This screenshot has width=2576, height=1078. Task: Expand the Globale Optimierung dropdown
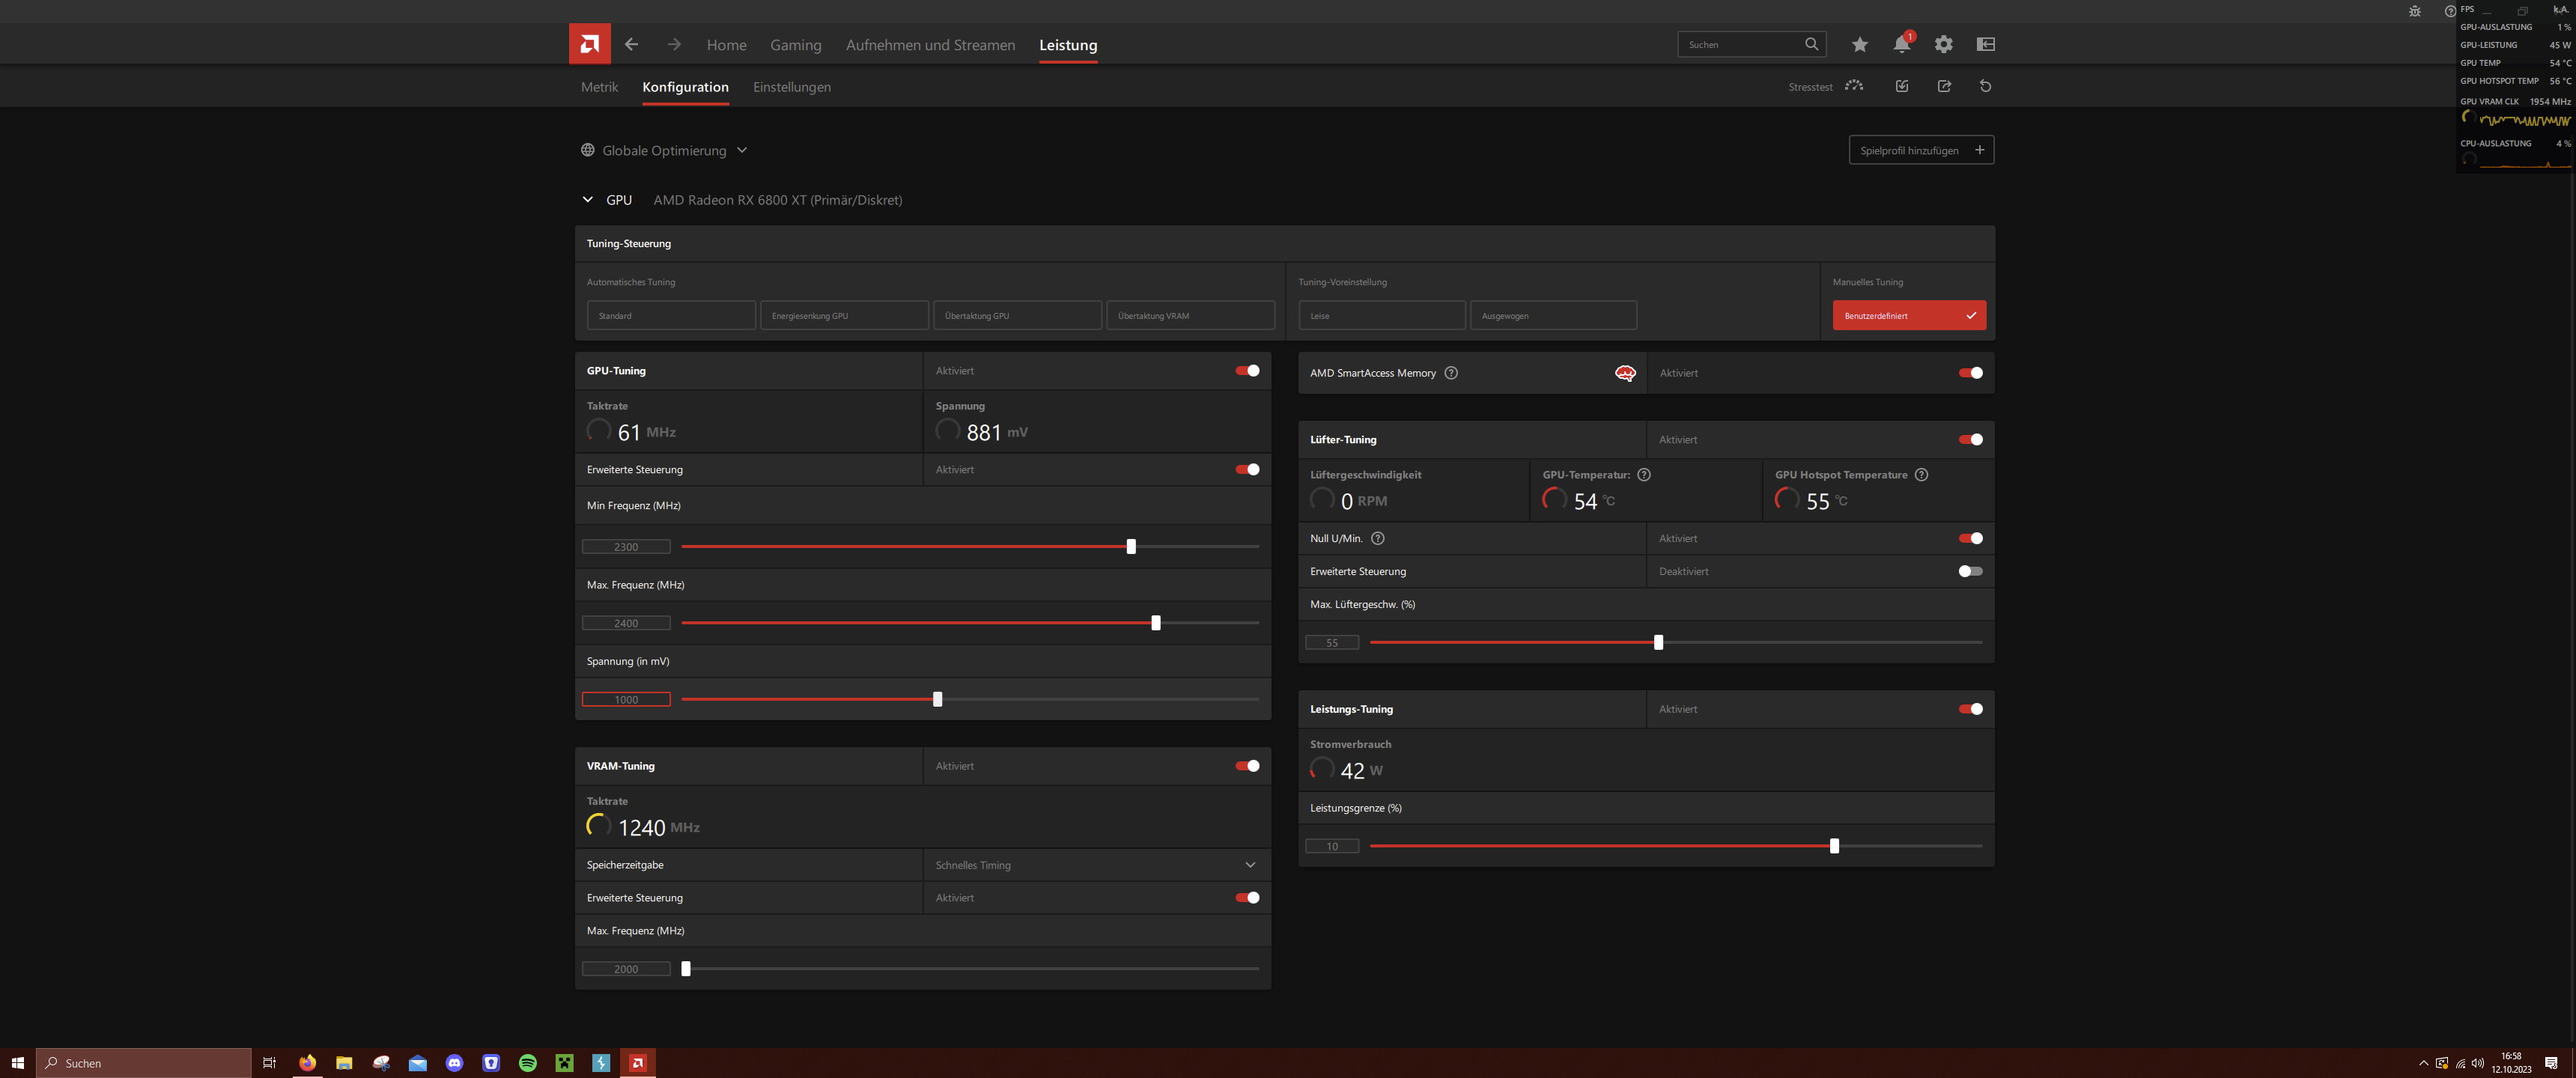click(741, 150)
